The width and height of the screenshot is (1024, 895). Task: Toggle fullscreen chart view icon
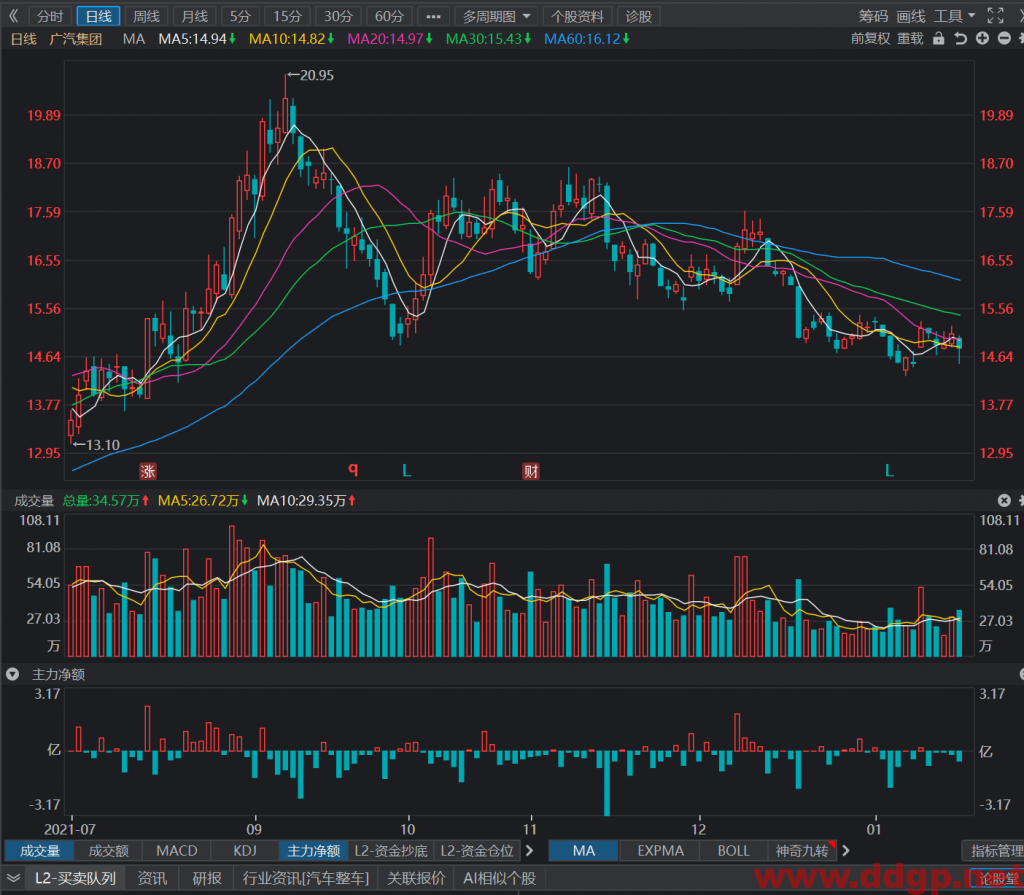[995, 16]
